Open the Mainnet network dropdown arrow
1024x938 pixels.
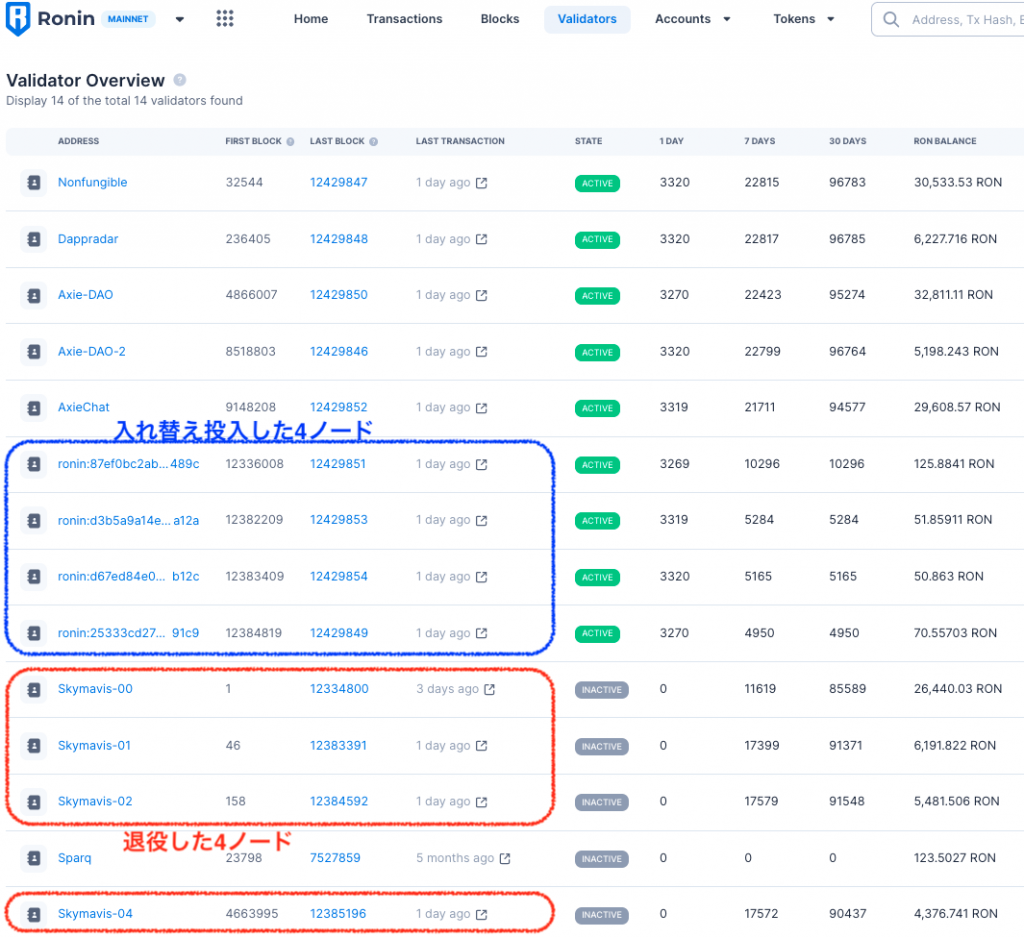(180, 20)
